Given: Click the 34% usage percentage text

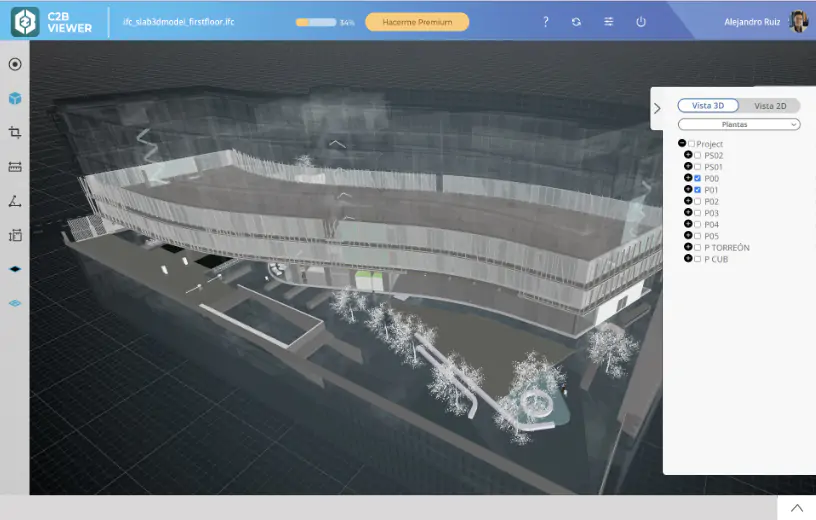Looking at the screenshot, I should click(347, 23).
